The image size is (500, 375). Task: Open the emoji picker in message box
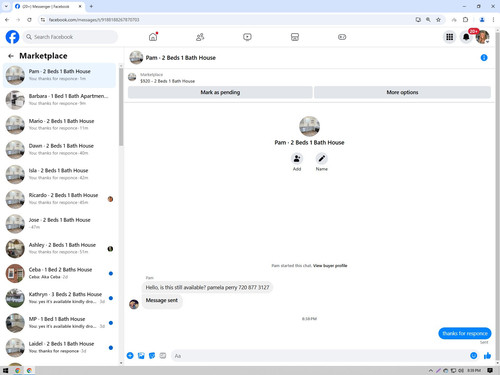(474, 356)
